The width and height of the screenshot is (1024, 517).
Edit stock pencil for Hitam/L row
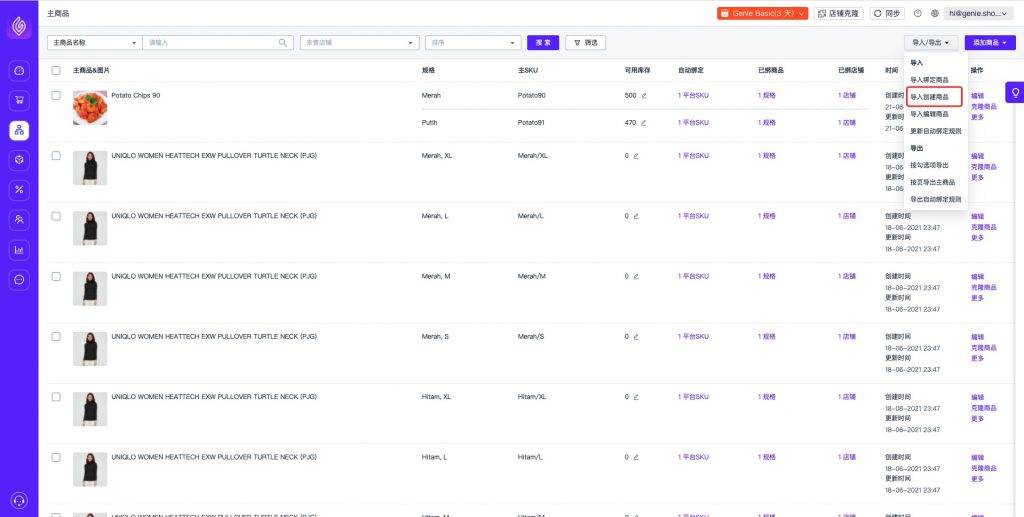[x=636, y=458]
